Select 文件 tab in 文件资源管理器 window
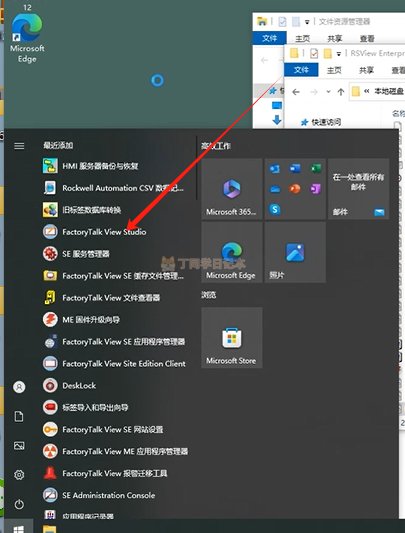405x533 pixels. 269,38
